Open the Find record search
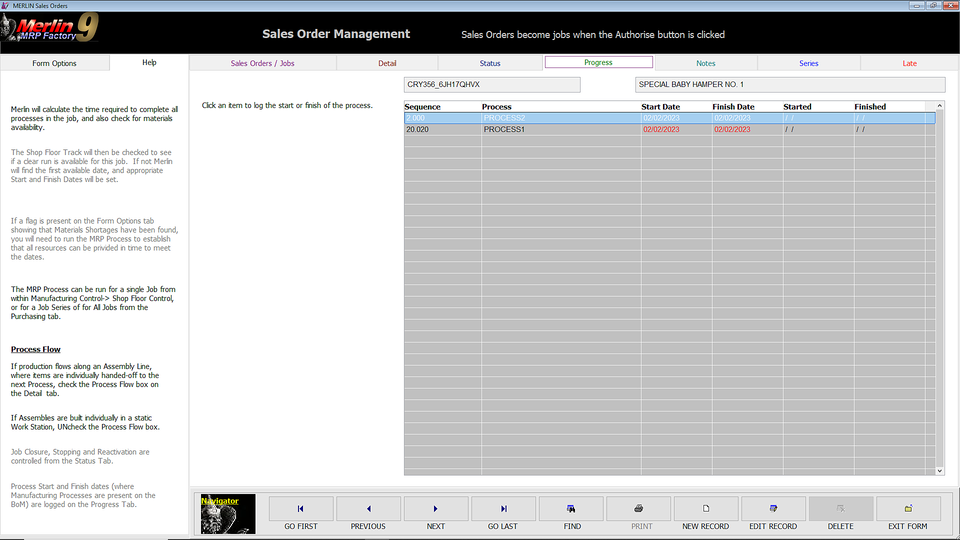960x540 pixels. (571, 509)
